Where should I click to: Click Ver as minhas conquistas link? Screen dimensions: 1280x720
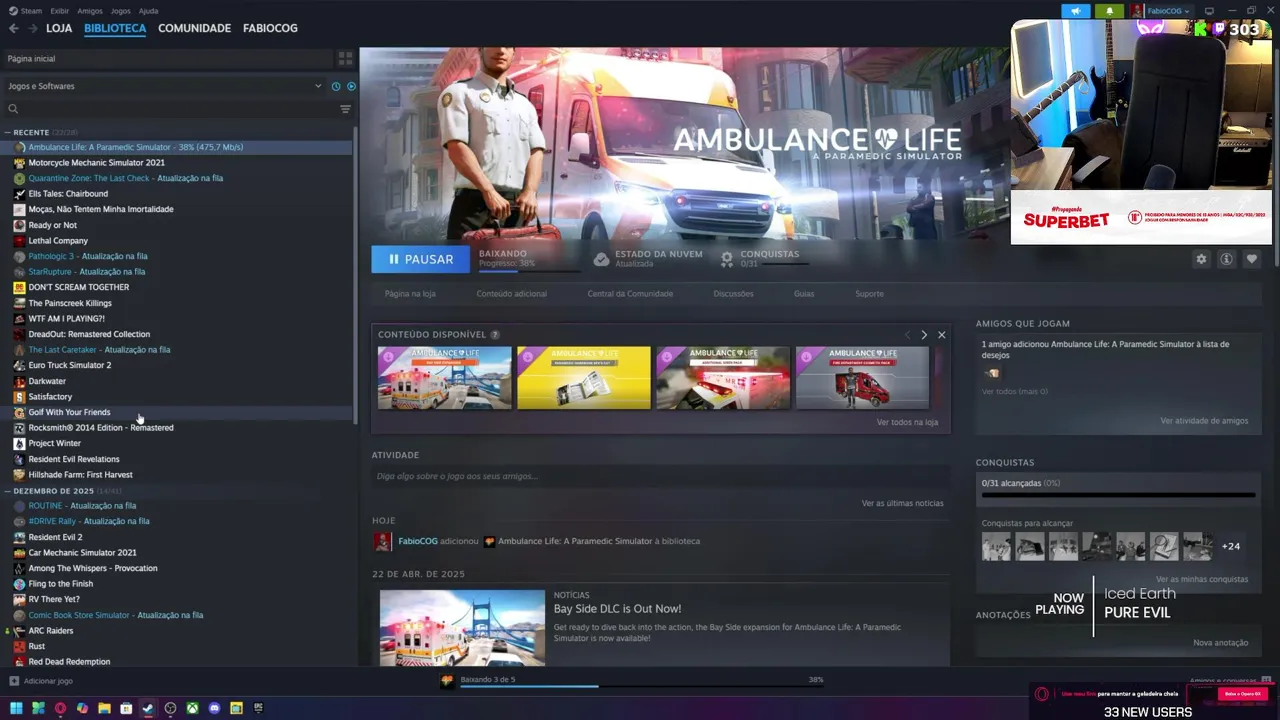coord(1202,579)
